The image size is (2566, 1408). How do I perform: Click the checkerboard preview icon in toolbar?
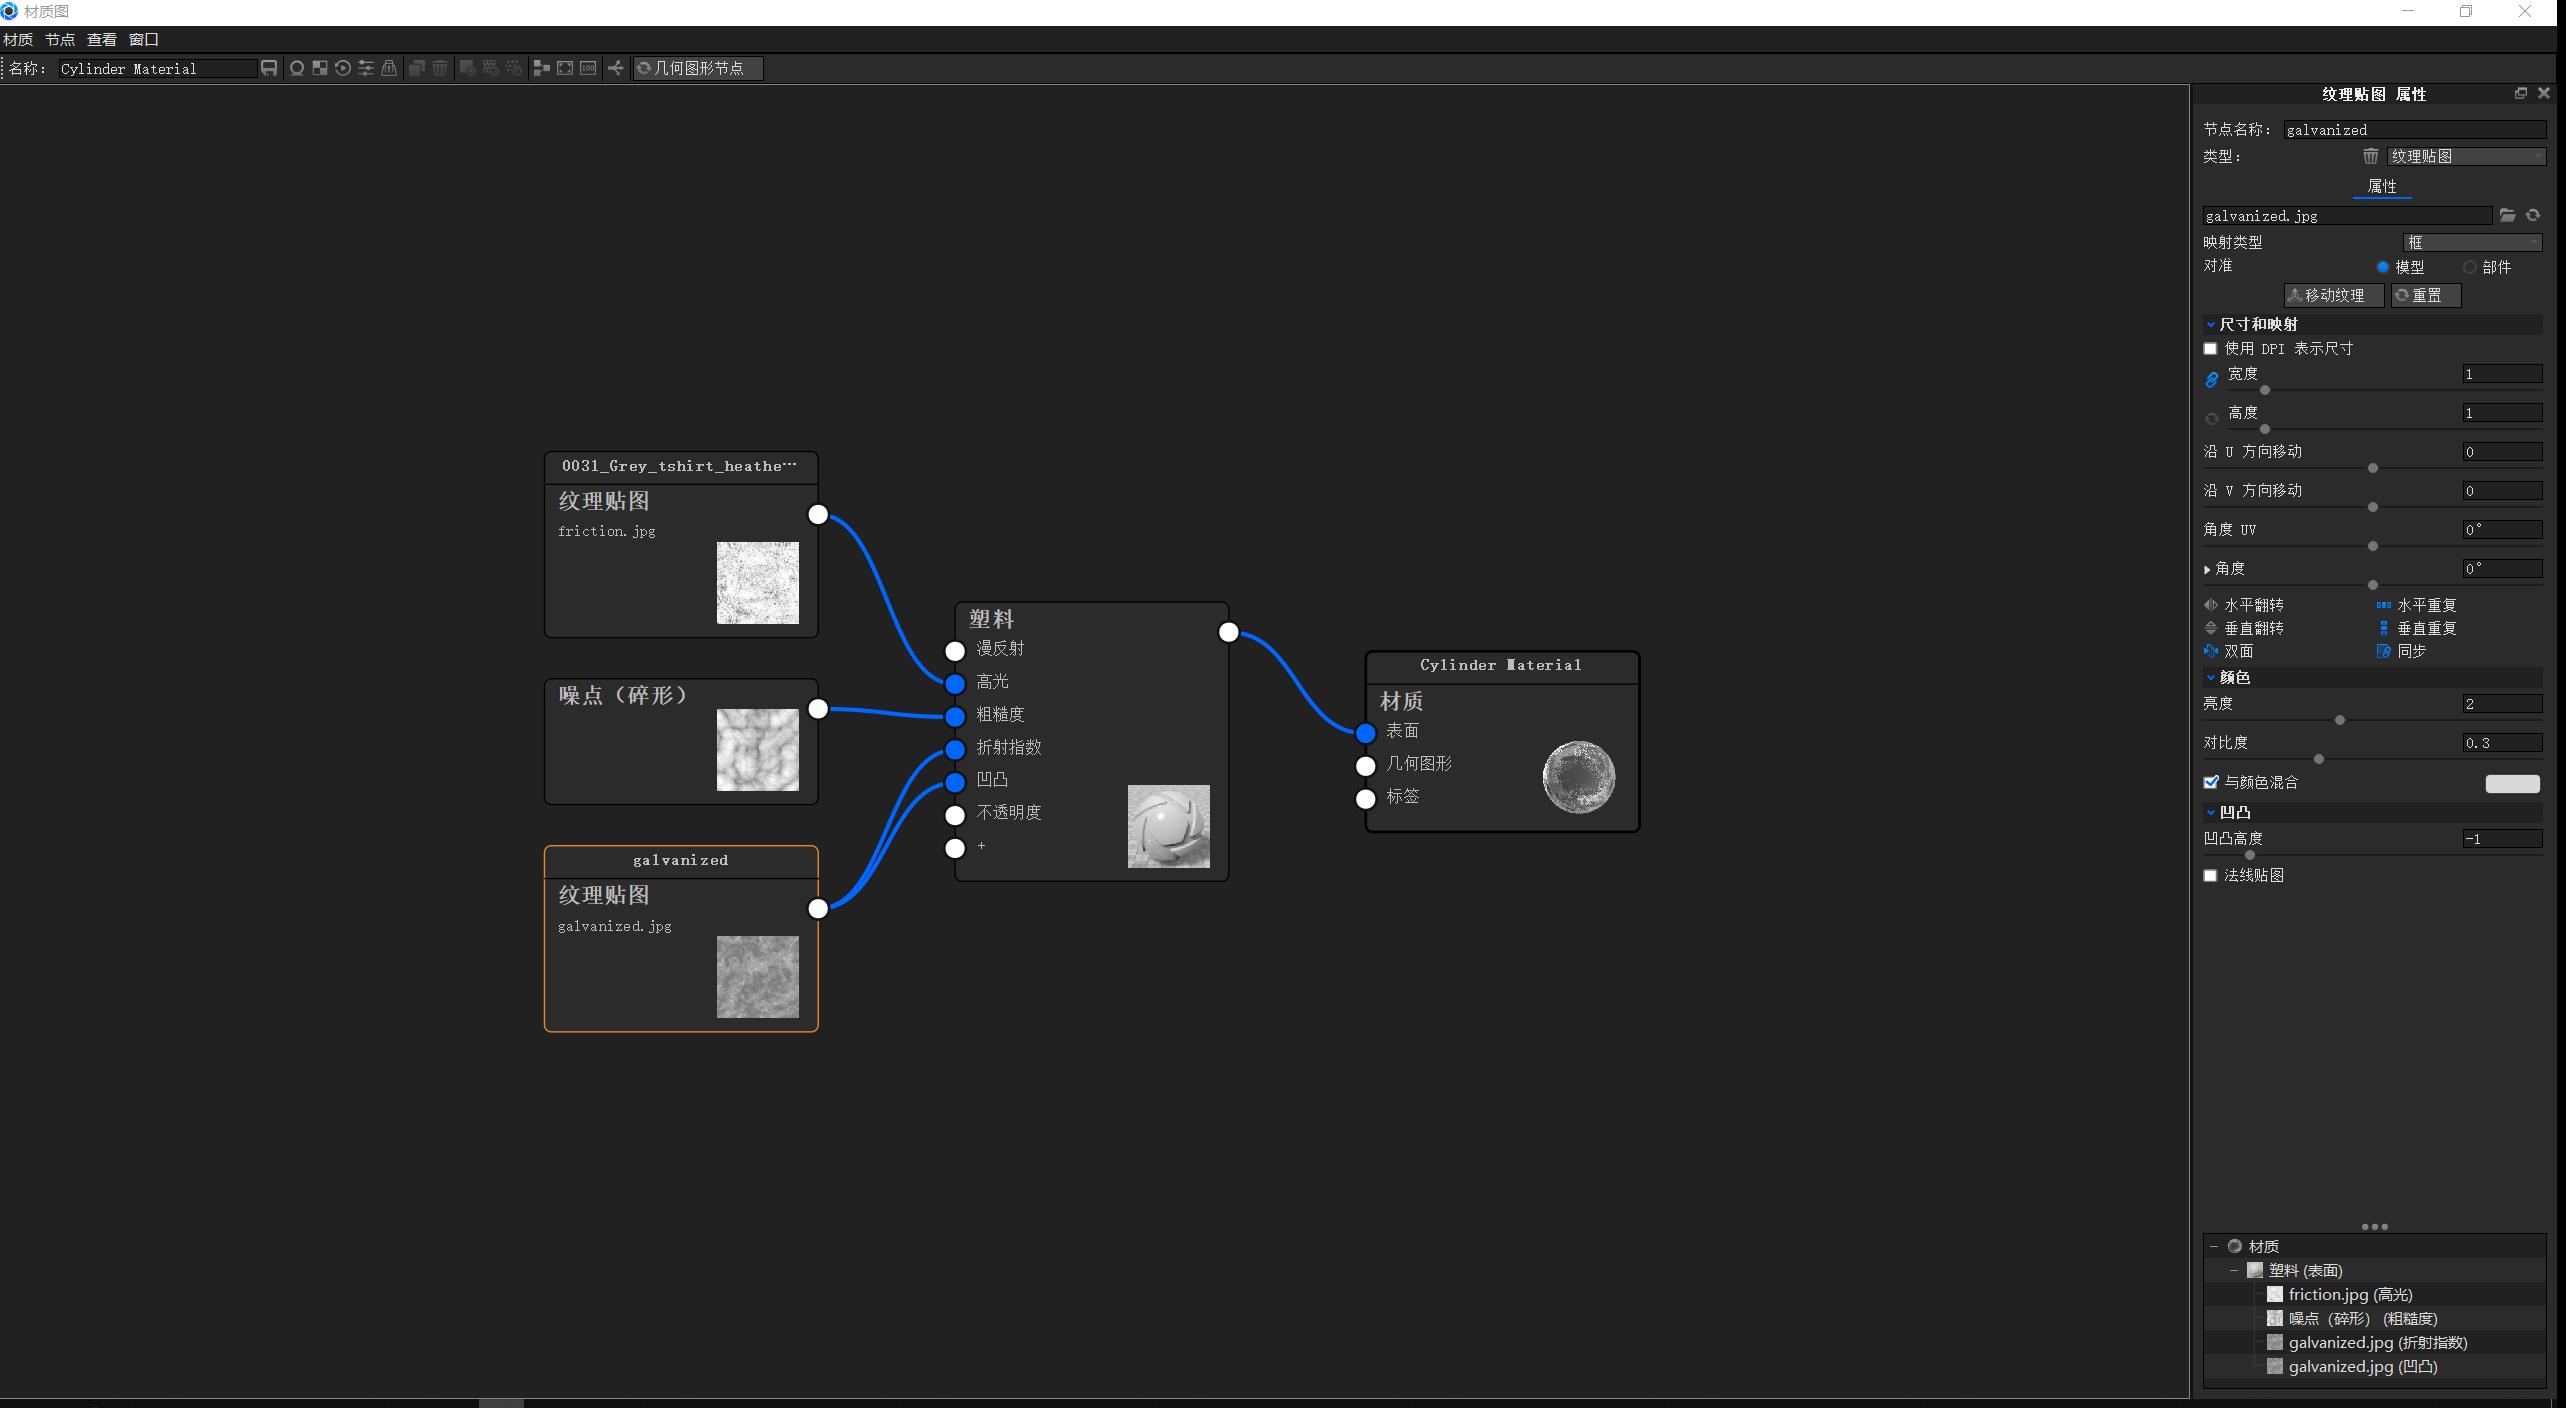pos(320,68)
